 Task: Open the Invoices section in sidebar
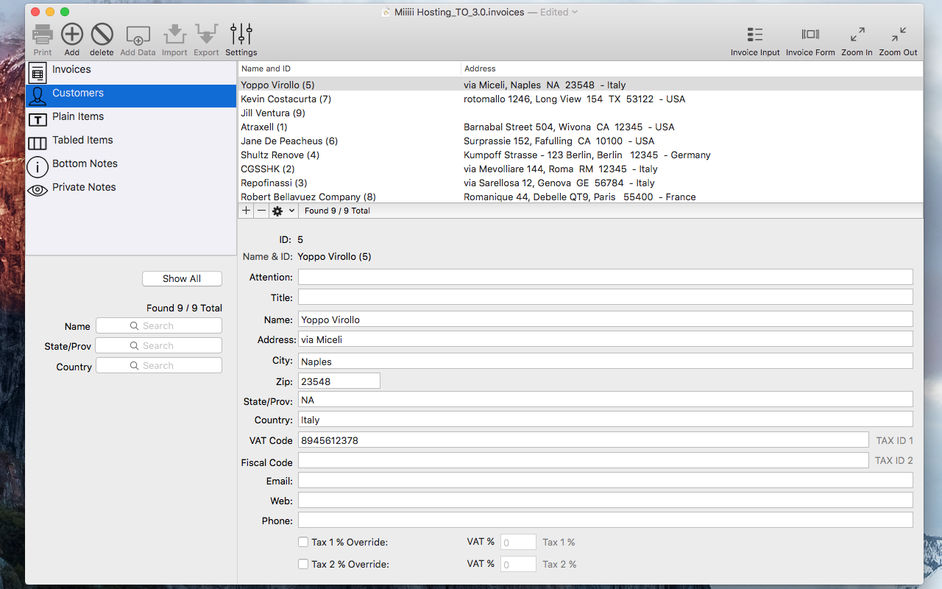coord(131,72)
